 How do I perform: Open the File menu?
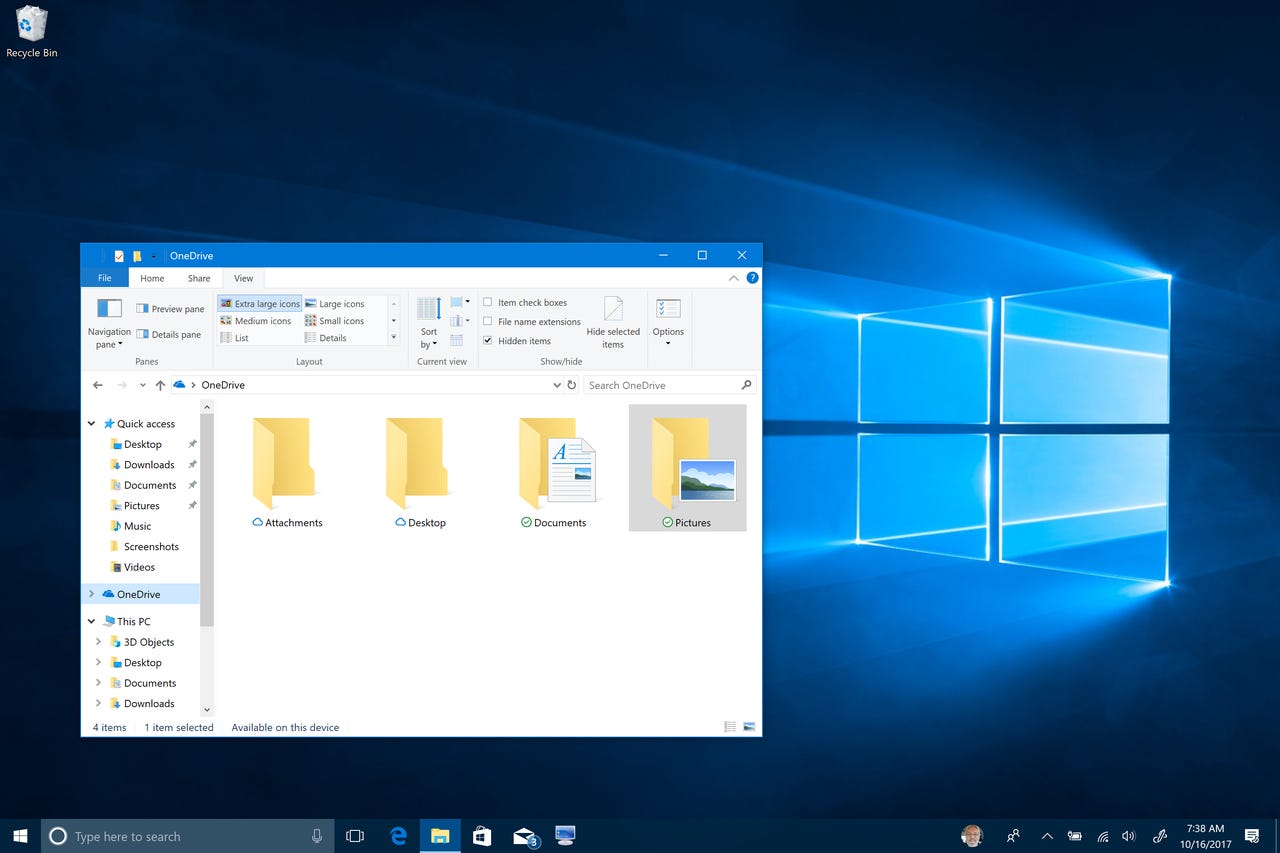104,278
